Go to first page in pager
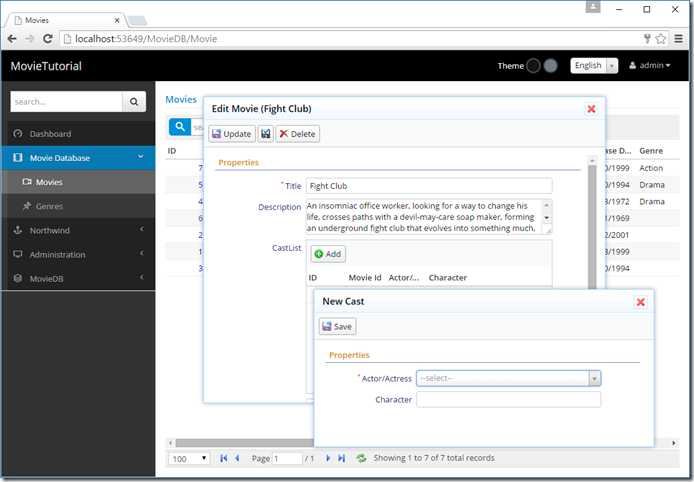 (x=224, y=458)
